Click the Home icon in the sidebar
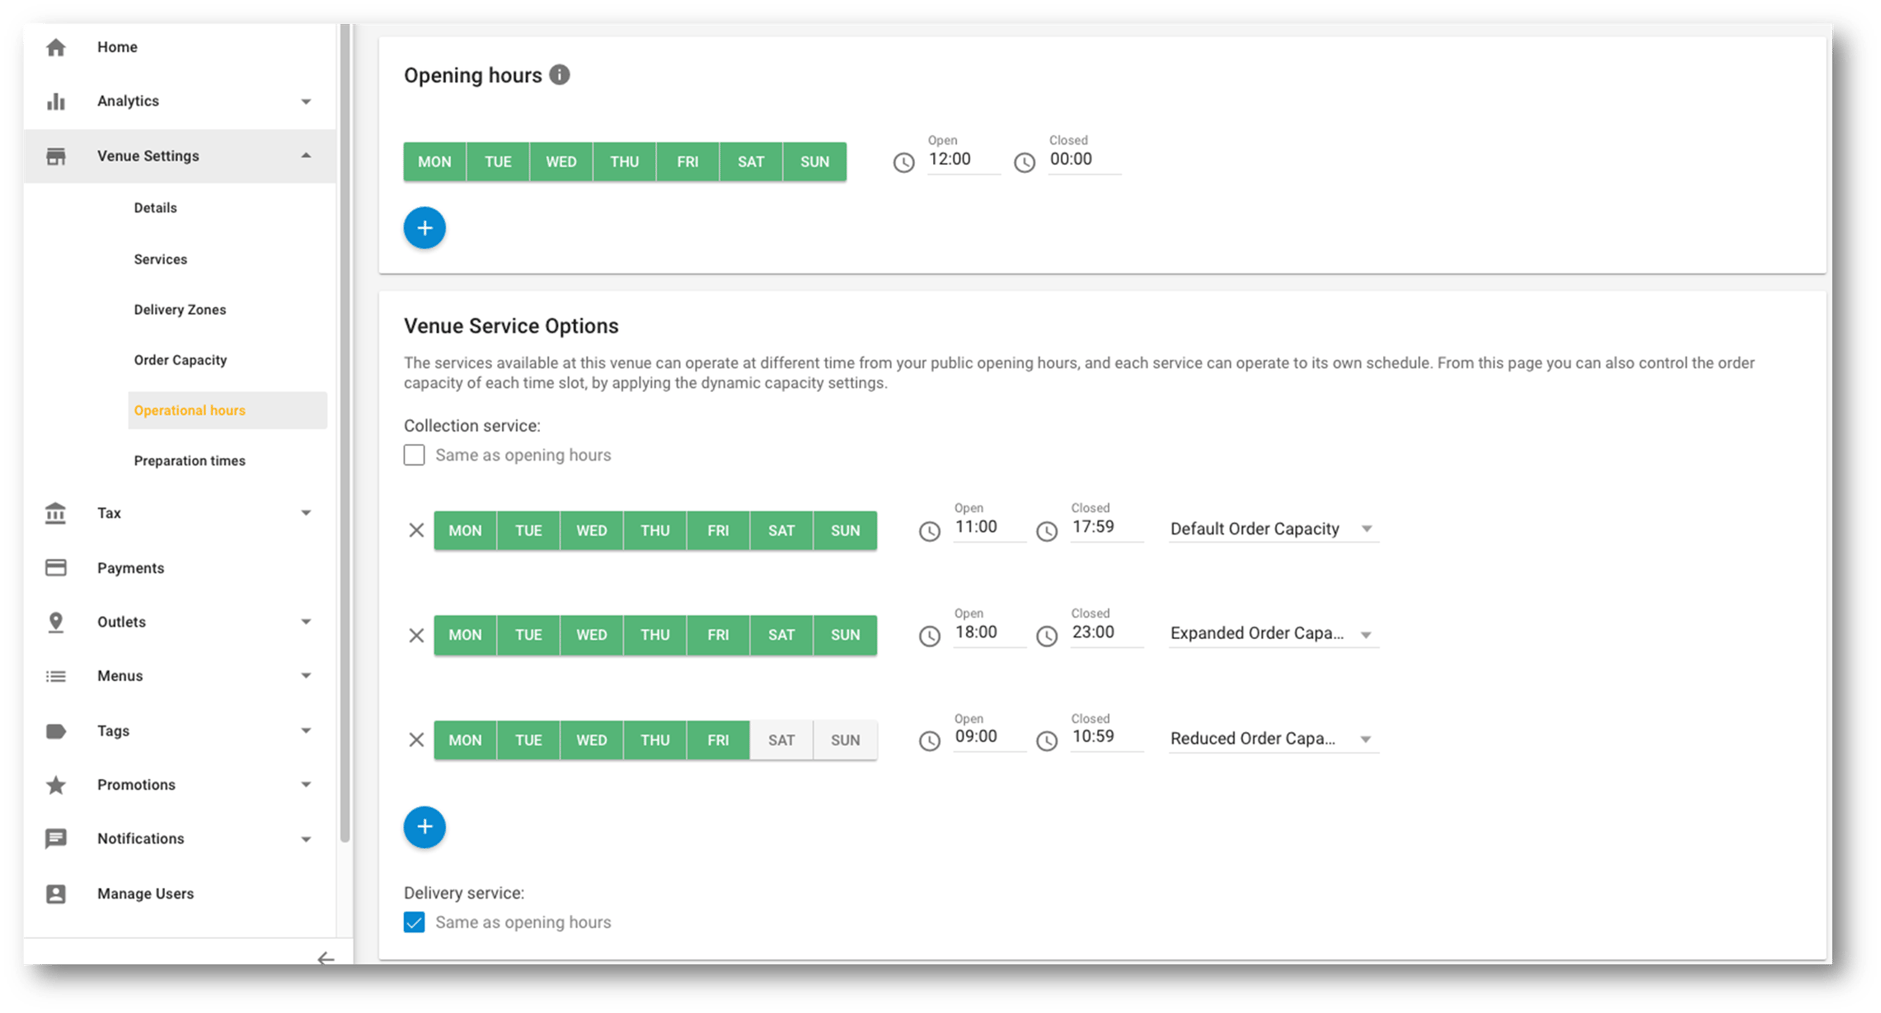This screenshot has height=1013, width=1881. [x=56, y=46]
